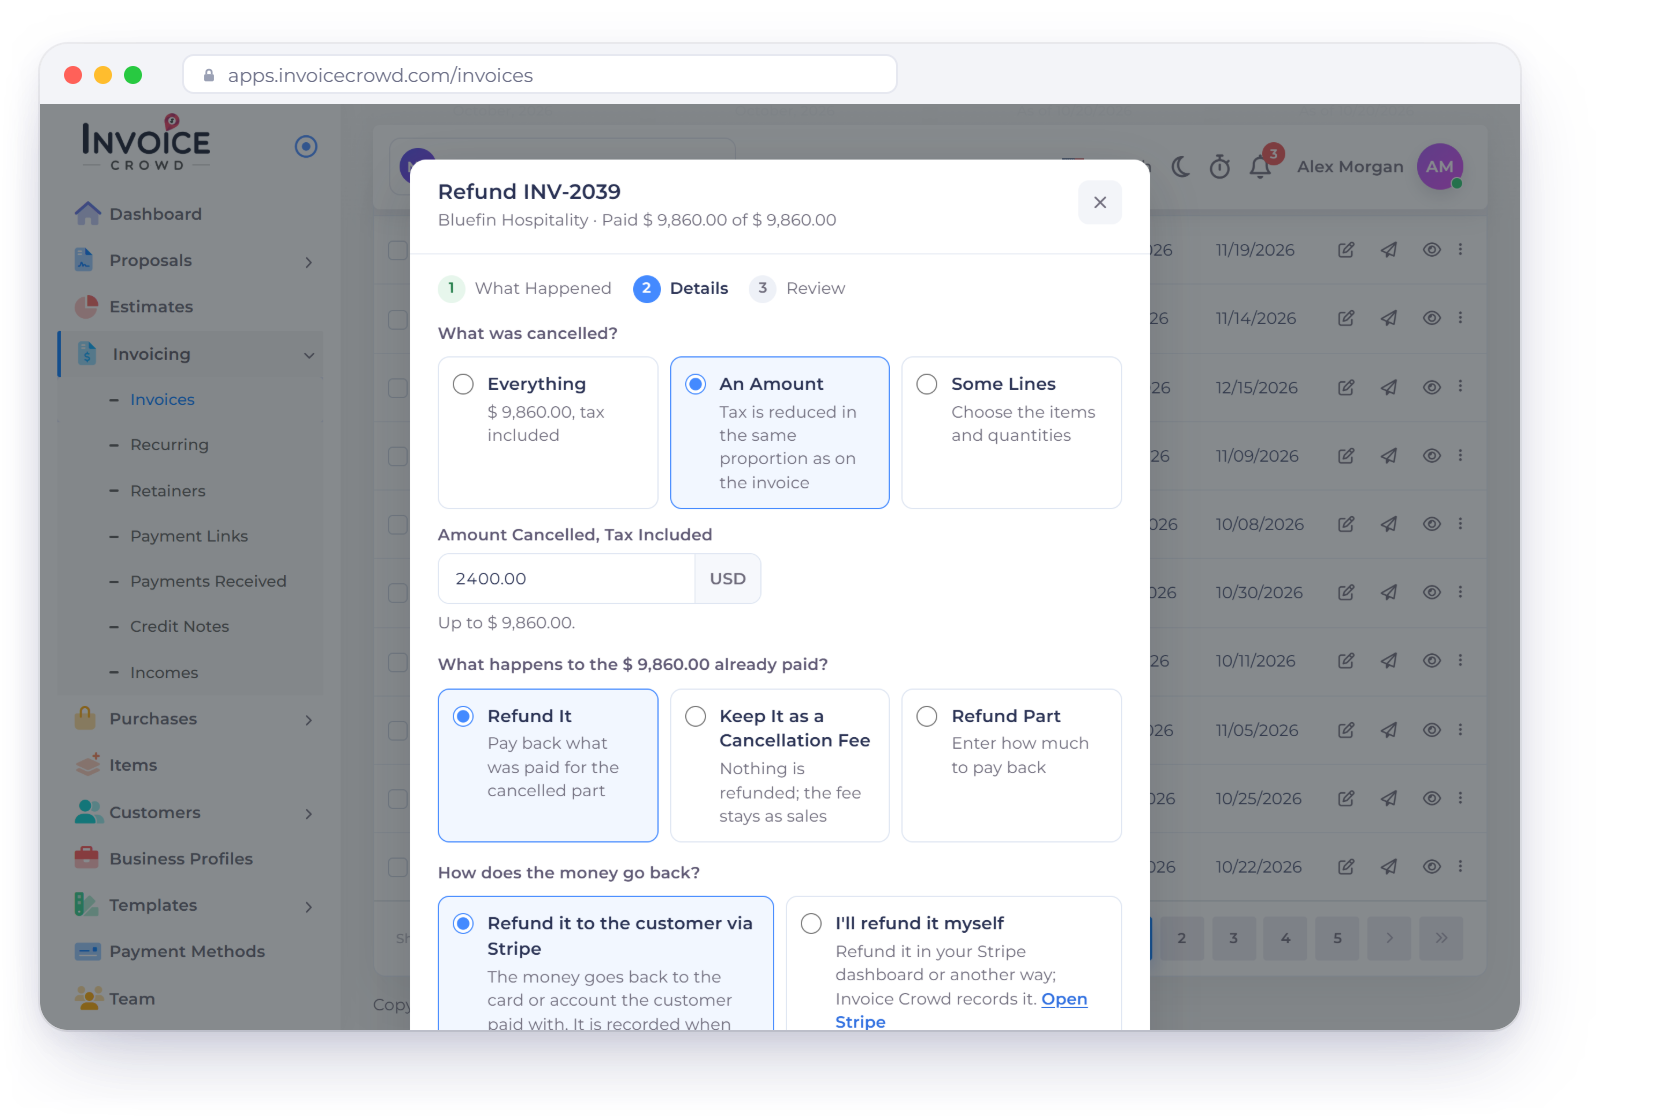
Task: Open the timer stopwatch icon
Action: point(1219,167)
